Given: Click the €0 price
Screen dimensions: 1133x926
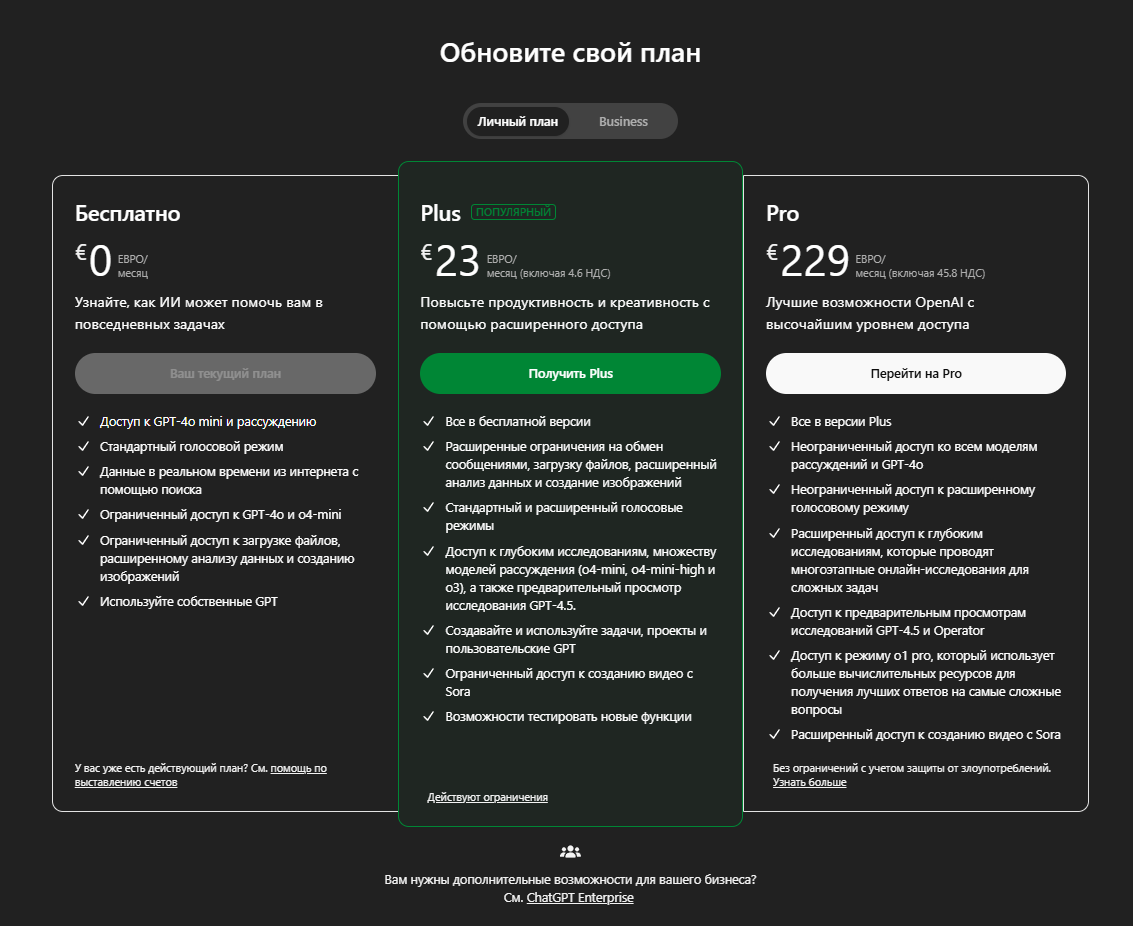Looking at the screenshot, I should [94, 260].
